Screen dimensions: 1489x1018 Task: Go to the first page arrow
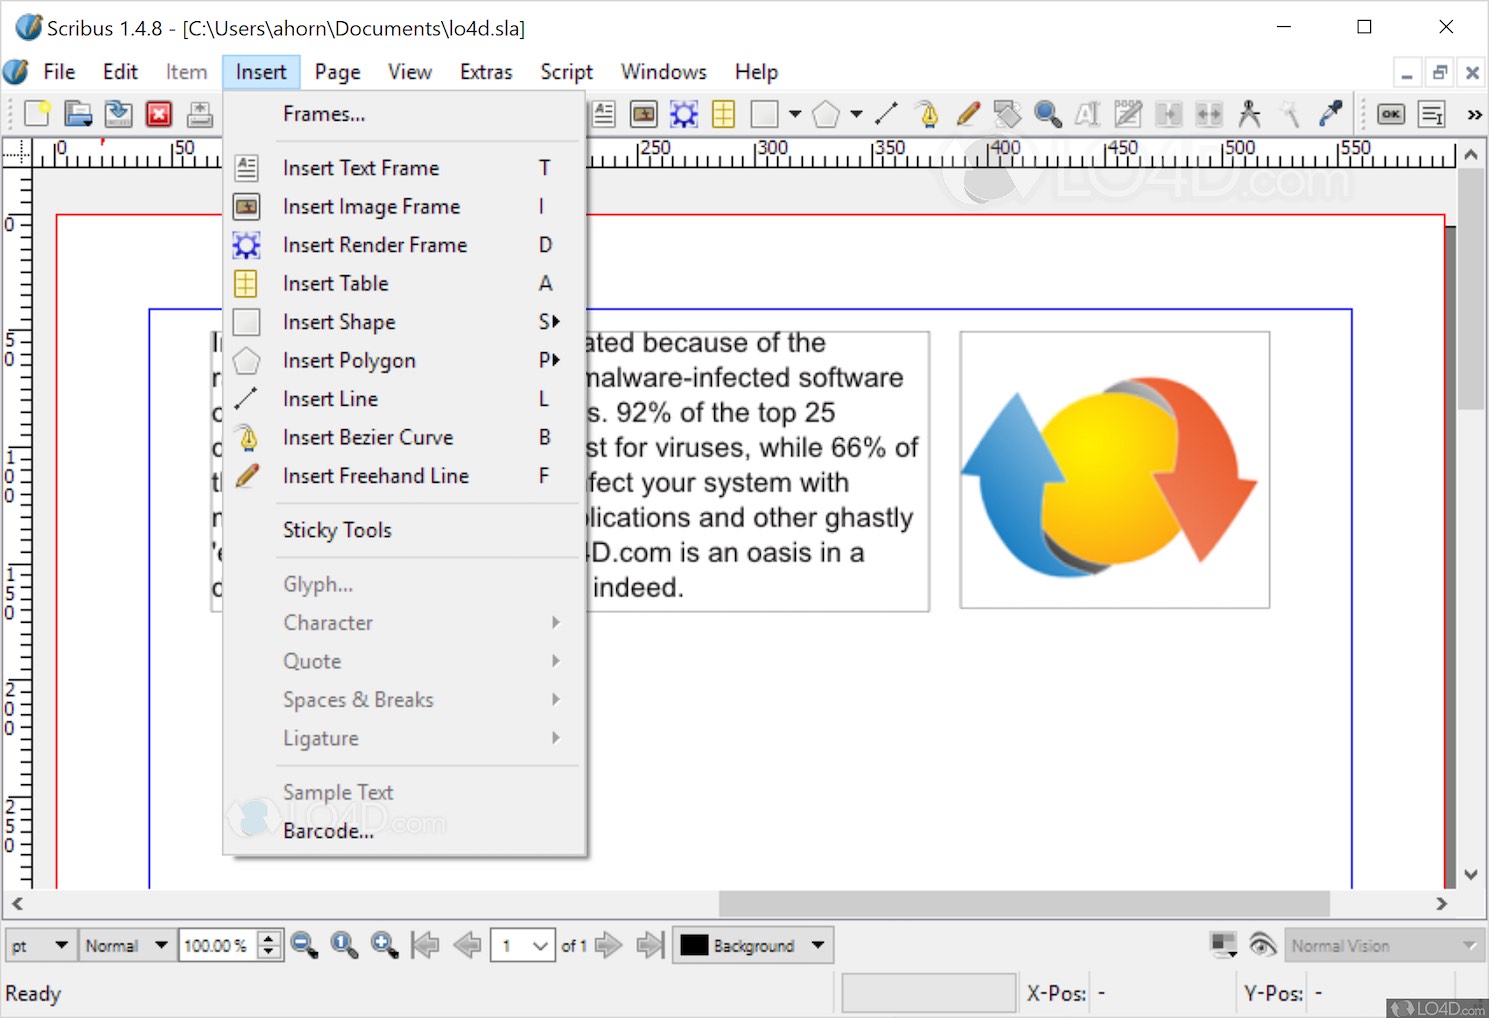pyautogui.click(x=425, y=945)
